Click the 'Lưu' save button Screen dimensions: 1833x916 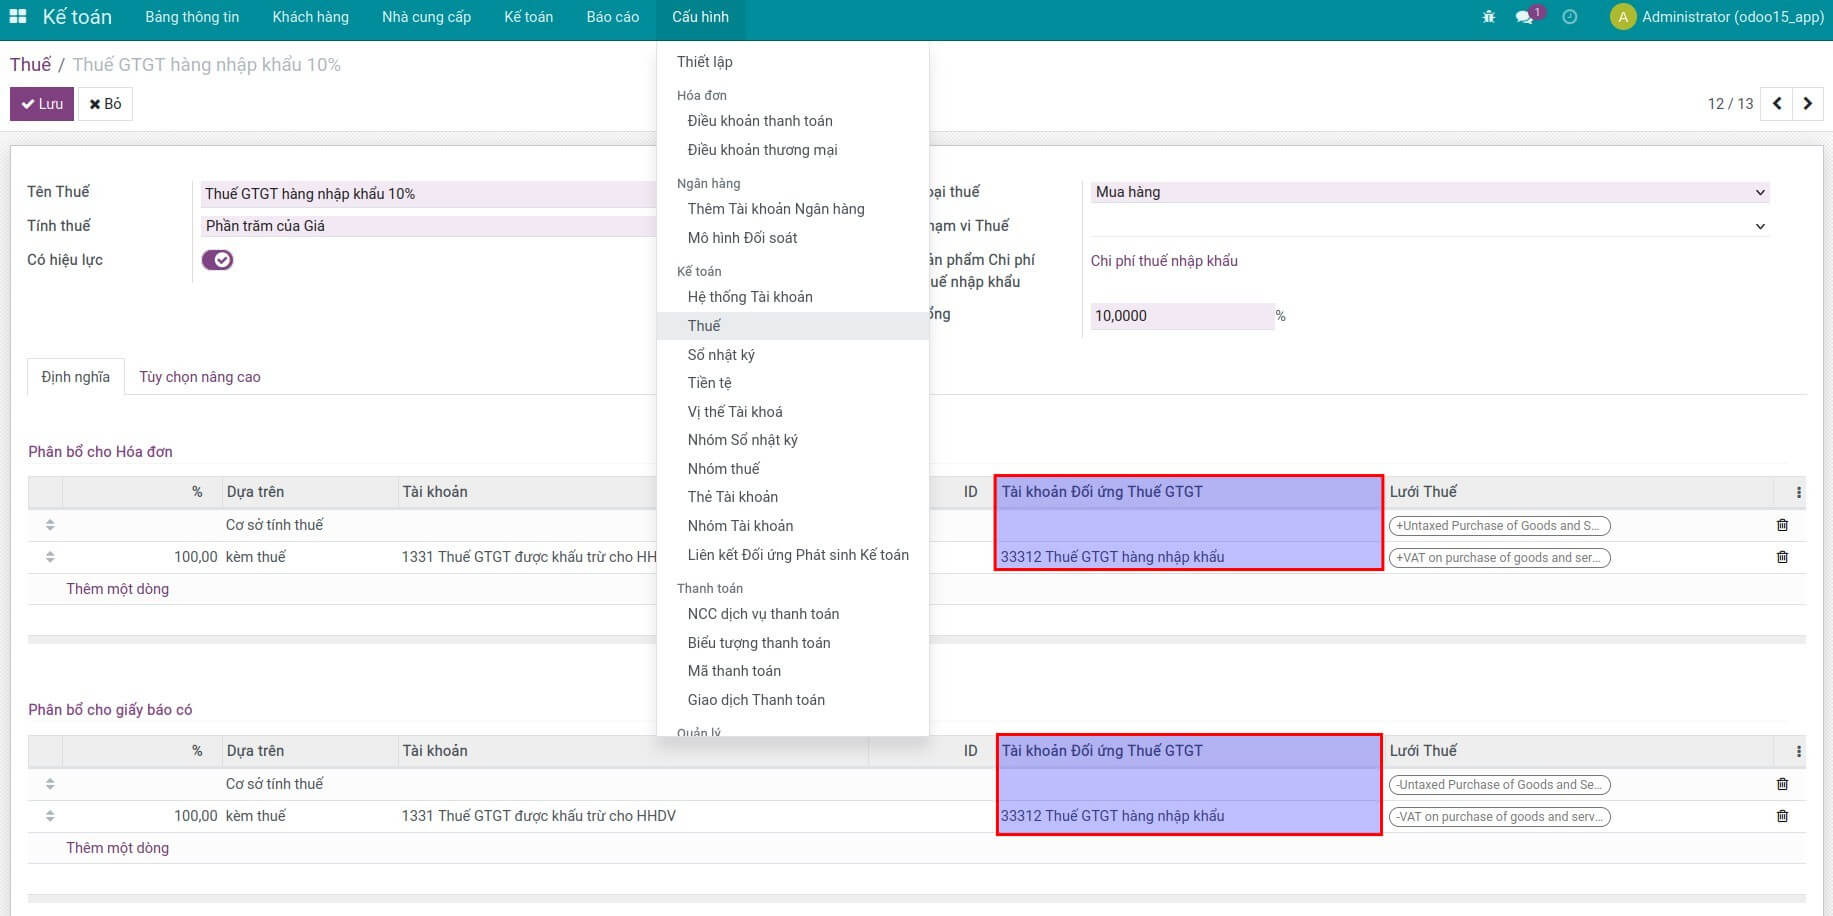(42, 104)
